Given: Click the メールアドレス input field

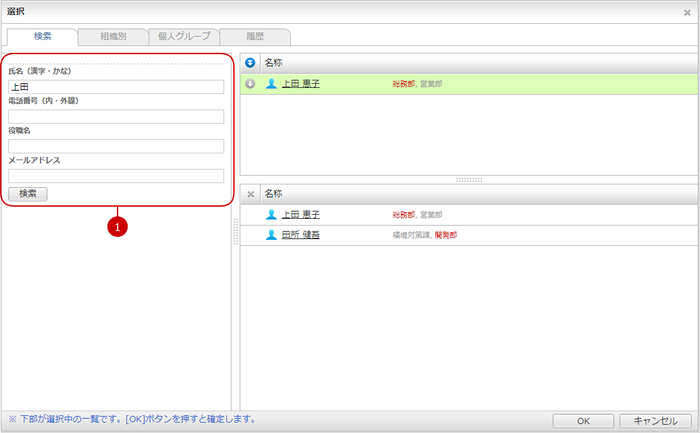Looking at the screenshot, I should [x=116, y=175].
